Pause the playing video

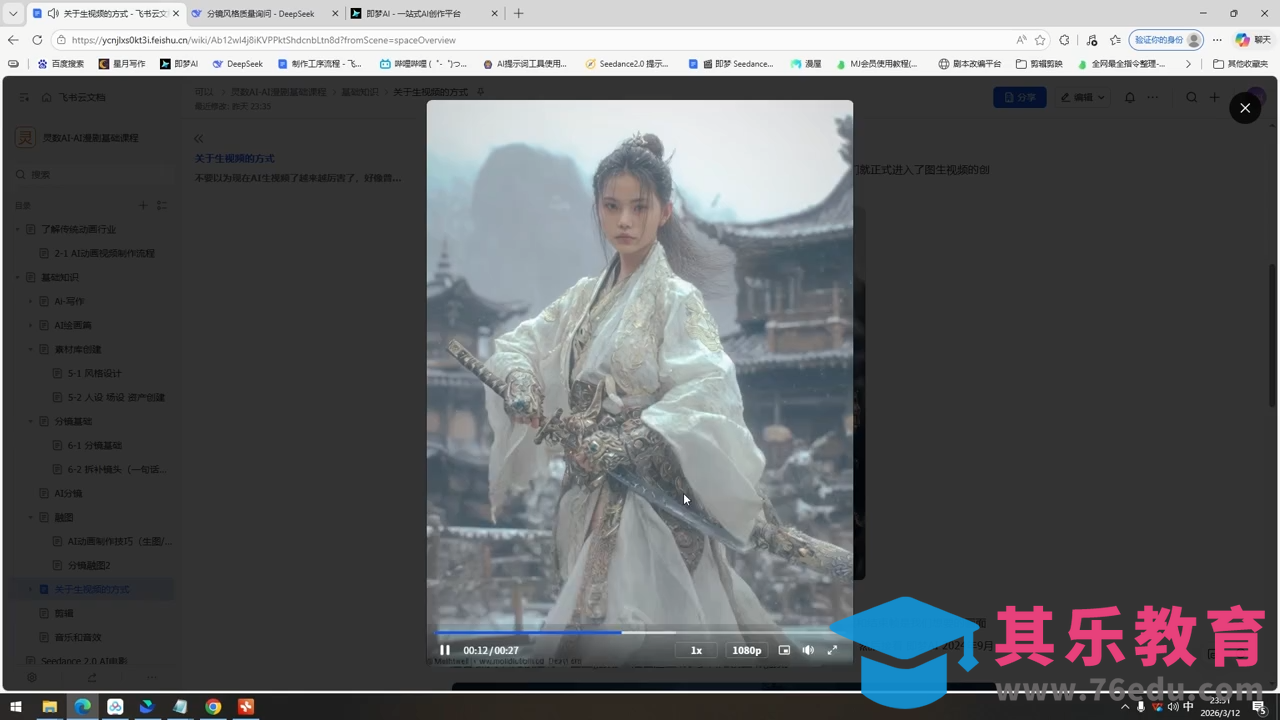coord(445,650)
